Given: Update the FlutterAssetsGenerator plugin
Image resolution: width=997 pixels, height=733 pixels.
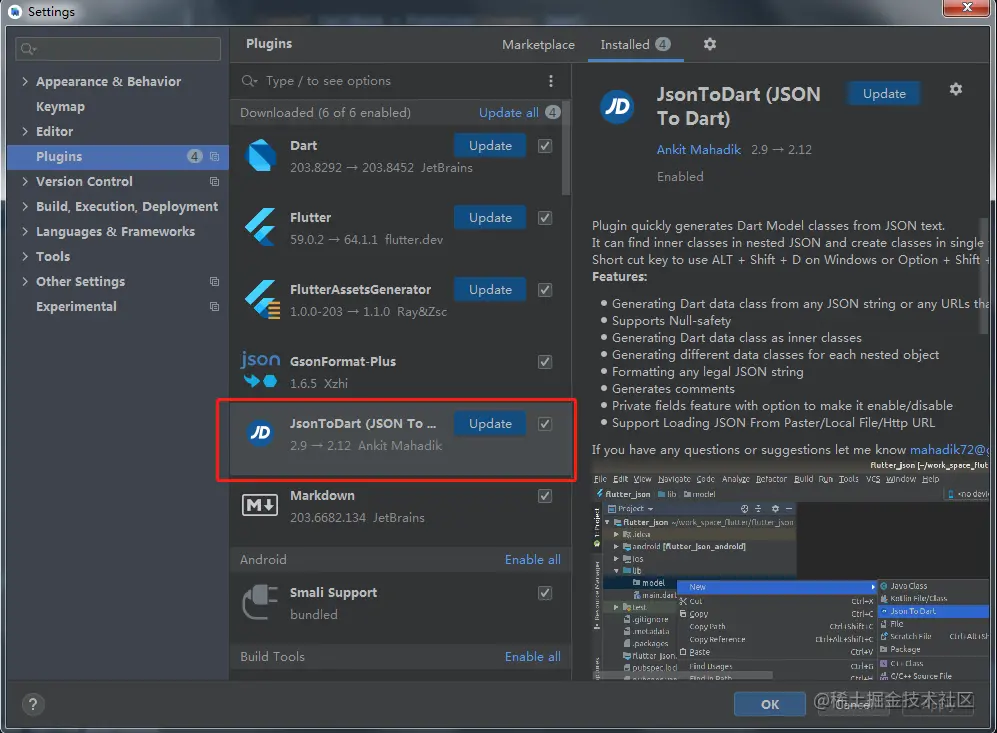Looking at the screenshot, I should [490, 289].
